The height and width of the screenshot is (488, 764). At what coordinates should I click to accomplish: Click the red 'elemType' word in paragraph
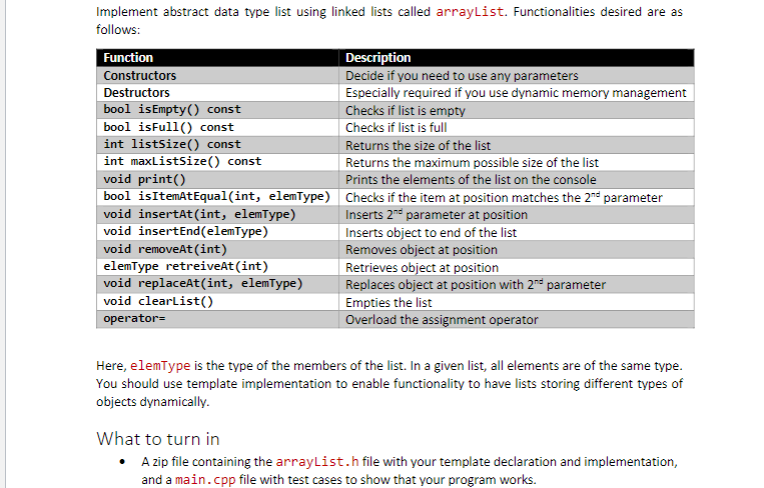click(160, 366)
